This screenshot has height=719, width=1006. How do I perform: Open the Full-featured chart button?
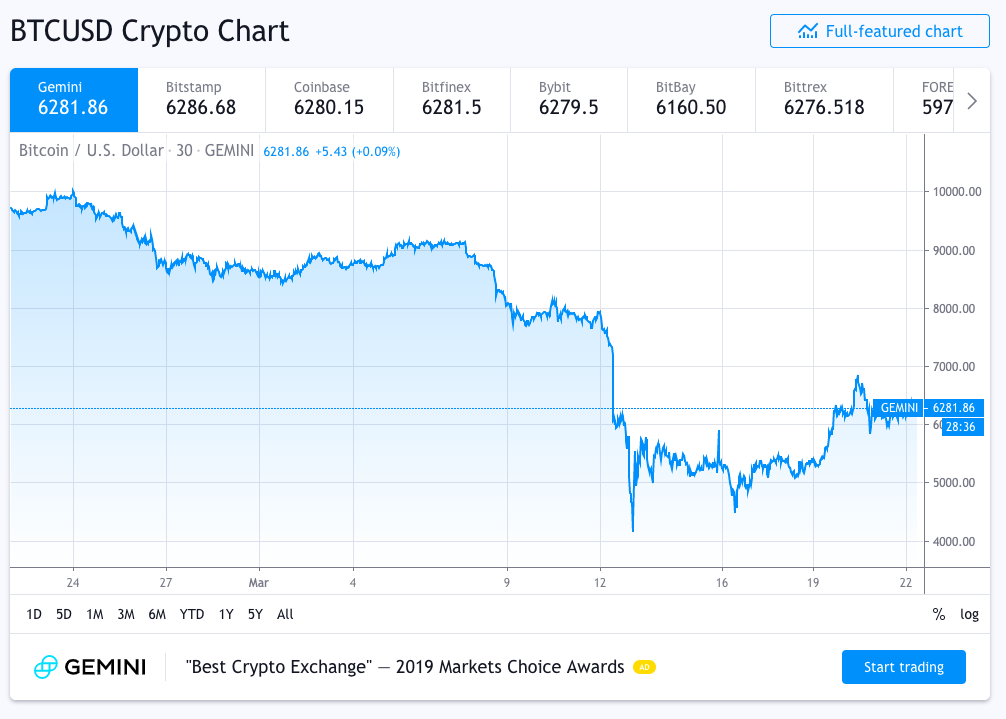point(880,31)
